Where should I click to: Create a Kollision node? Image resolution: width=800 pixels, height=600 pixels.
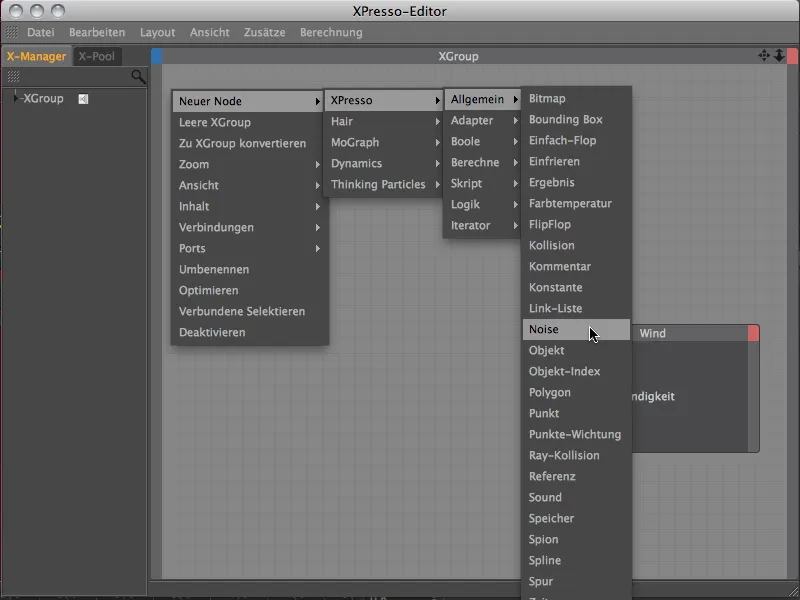[576, 245]
